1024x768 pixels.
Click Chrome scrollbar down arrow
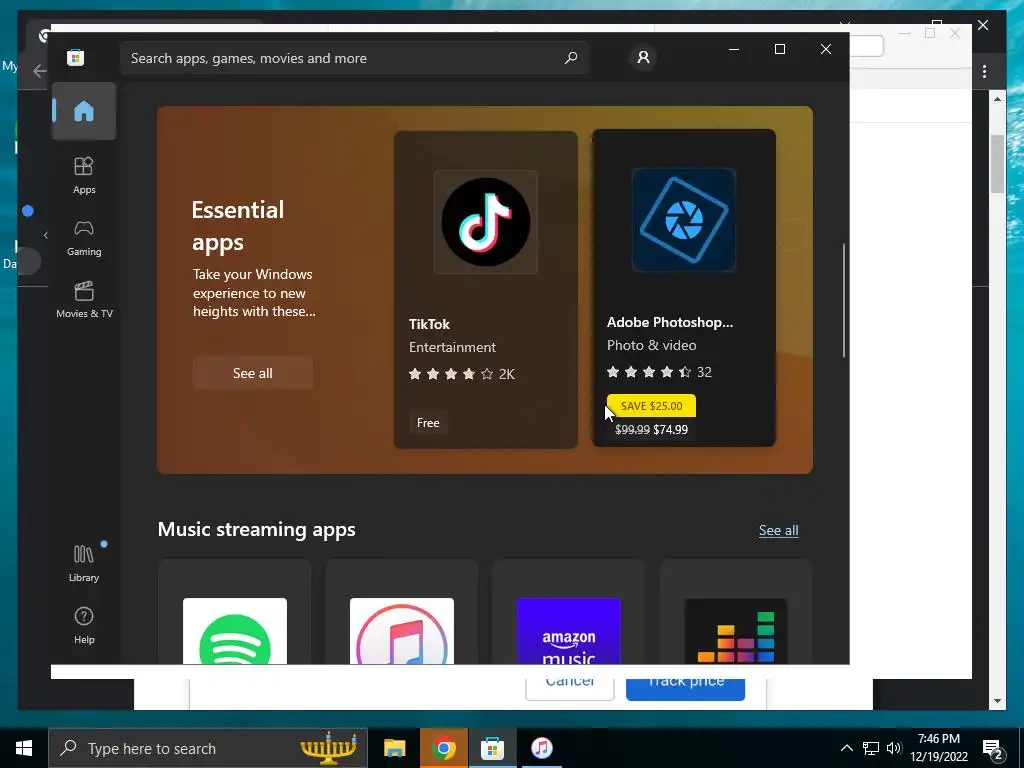[x=997, y=701]
